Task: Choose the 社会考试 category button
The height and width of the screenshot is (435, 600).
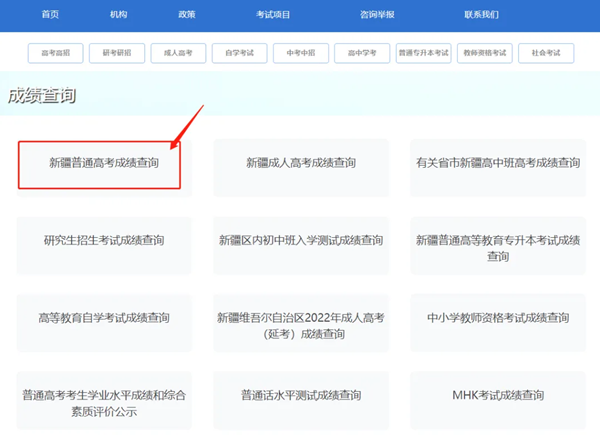Action: pos(546,52)
